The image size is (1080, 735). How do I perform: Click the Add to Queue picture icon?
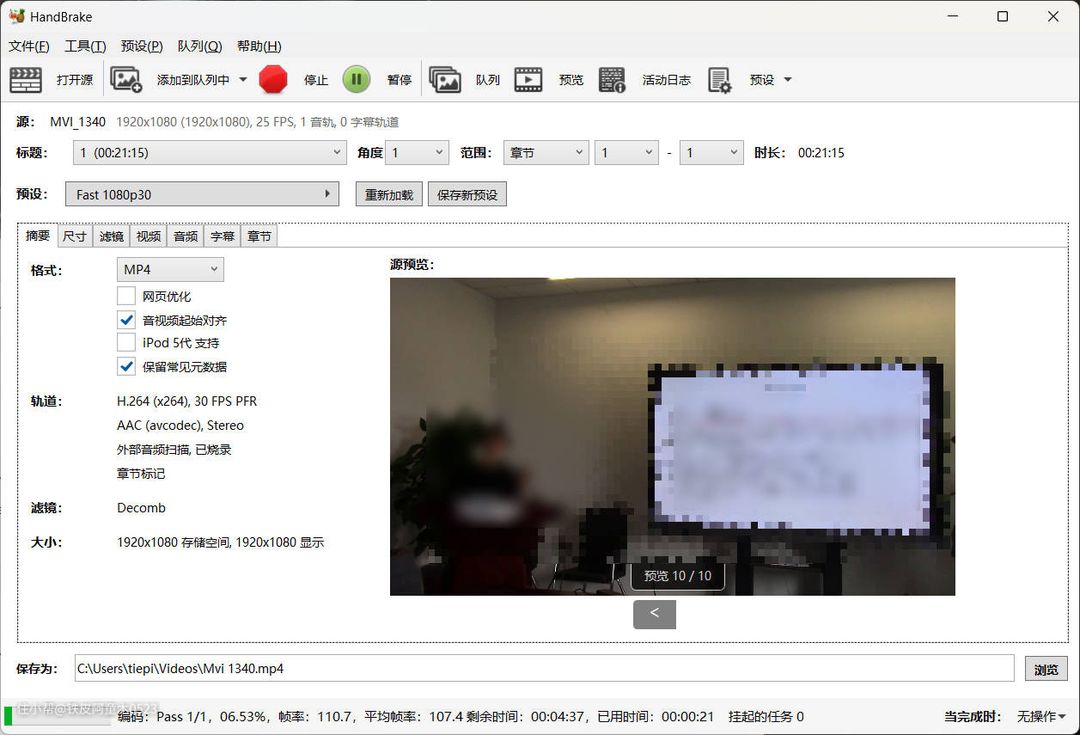pyautogui.click(x=126, y=80)
